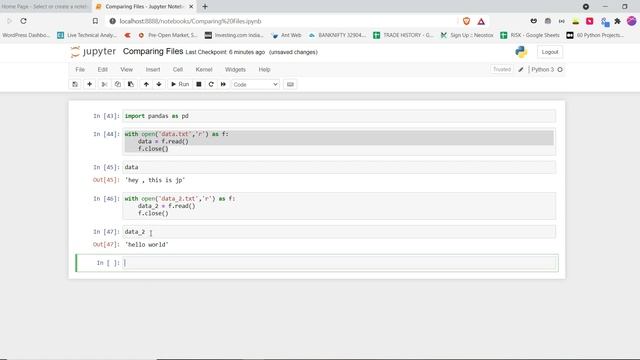Click the Jupyter logo
The height and width of the screenshot is (360, 640).
[x=93, y=52]
